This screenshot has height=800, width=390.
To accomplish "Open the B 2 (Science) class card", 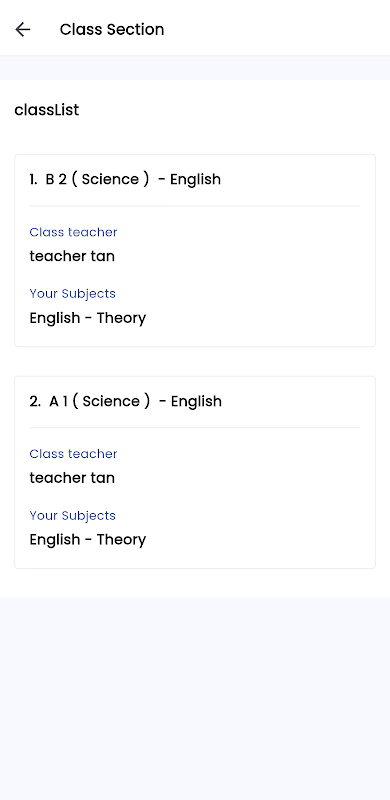I will click(x=195, y=251).
